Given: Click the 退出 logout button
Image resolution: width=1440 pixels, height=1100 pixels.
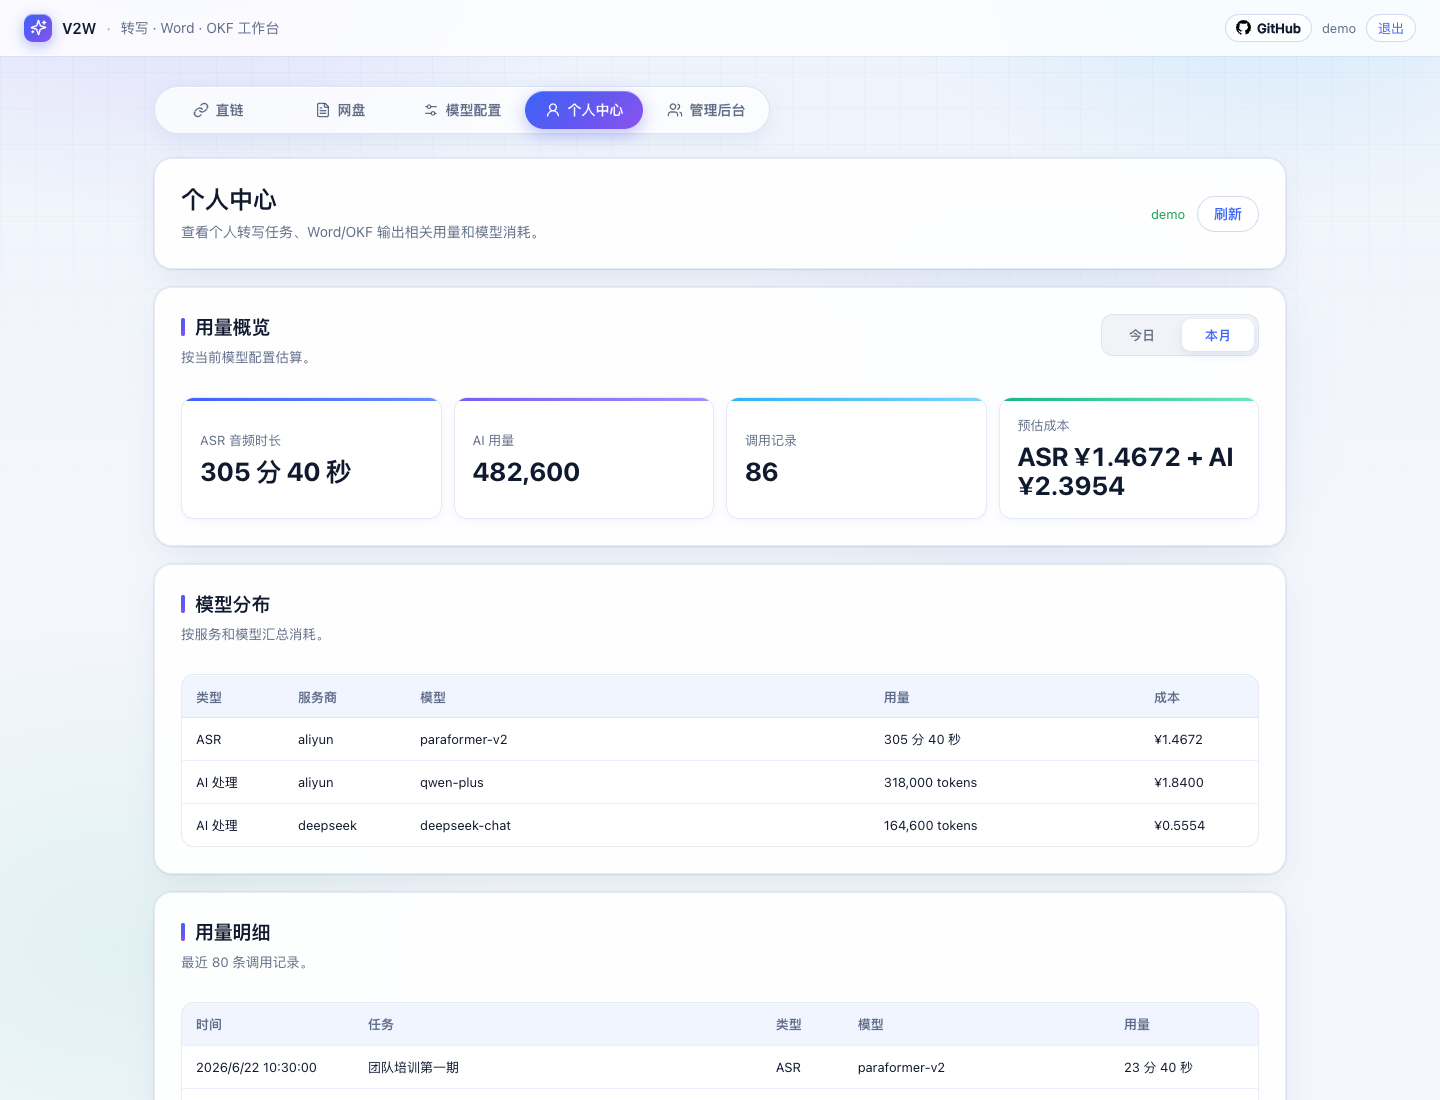Looking at the screenshot, I should tap(1391, 28).
